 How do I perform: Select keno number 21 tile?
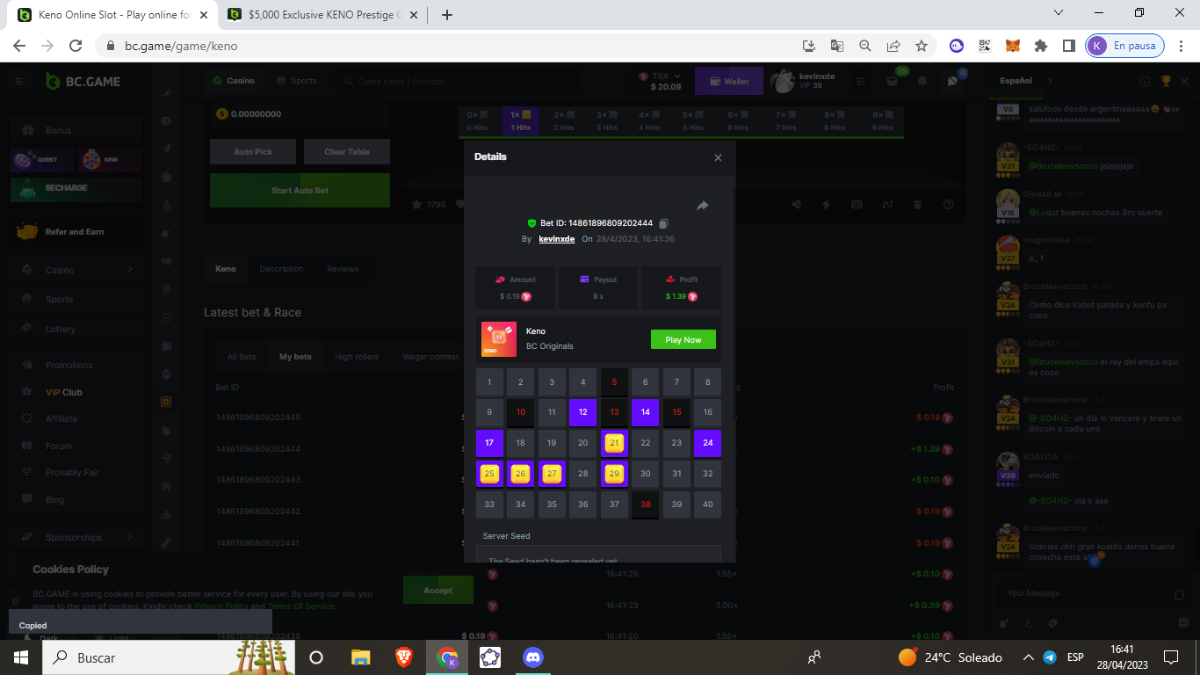click(x=615, y=443)
